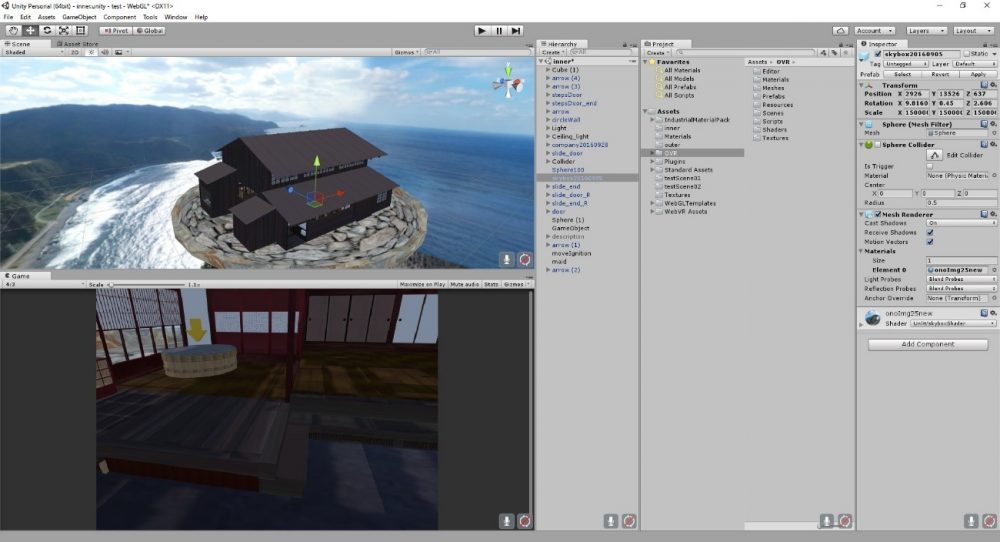Select the Move tool in toolbar
This screenshot has height=542, width=1000.
30,31
